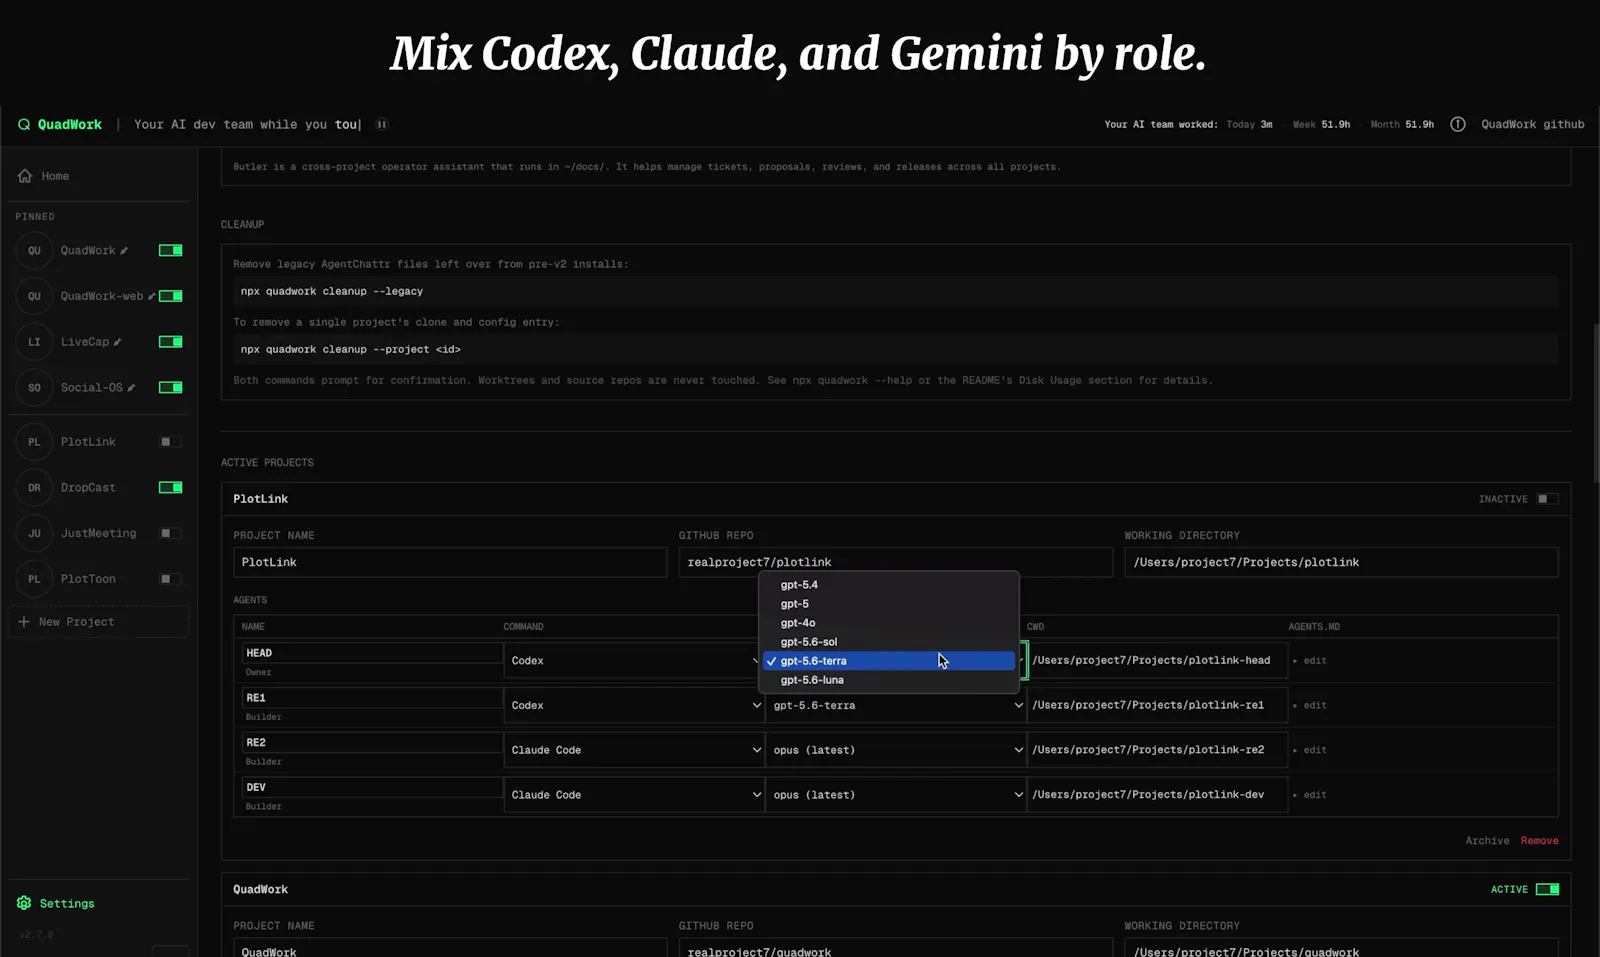Select the QU avatar for QuadWork project
Image resolution: width=1600 pixels, height=957 pixels.
click(x=34, y=251)
